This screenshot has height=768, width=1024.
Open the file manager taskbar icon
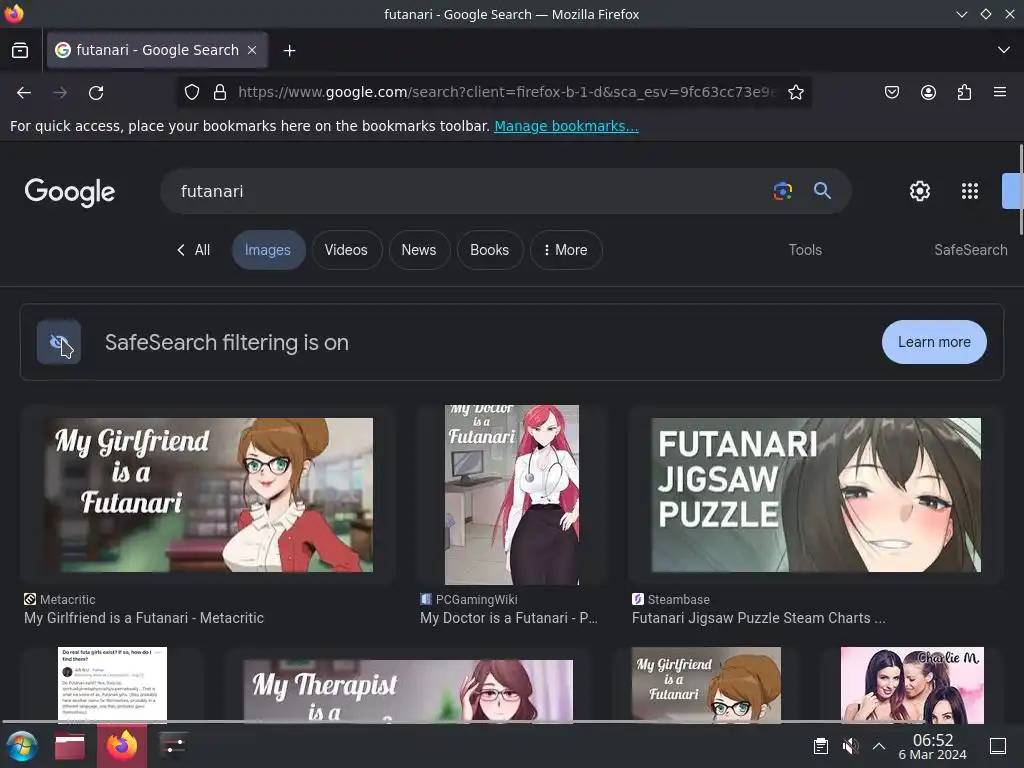(70, 746)
